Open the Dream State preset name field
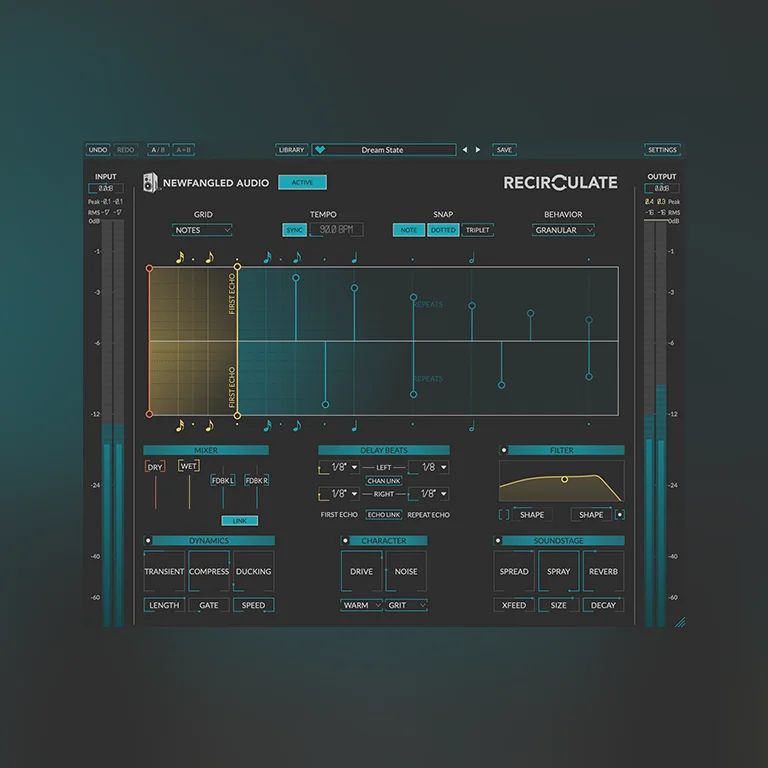 click(x=384, y=150)
